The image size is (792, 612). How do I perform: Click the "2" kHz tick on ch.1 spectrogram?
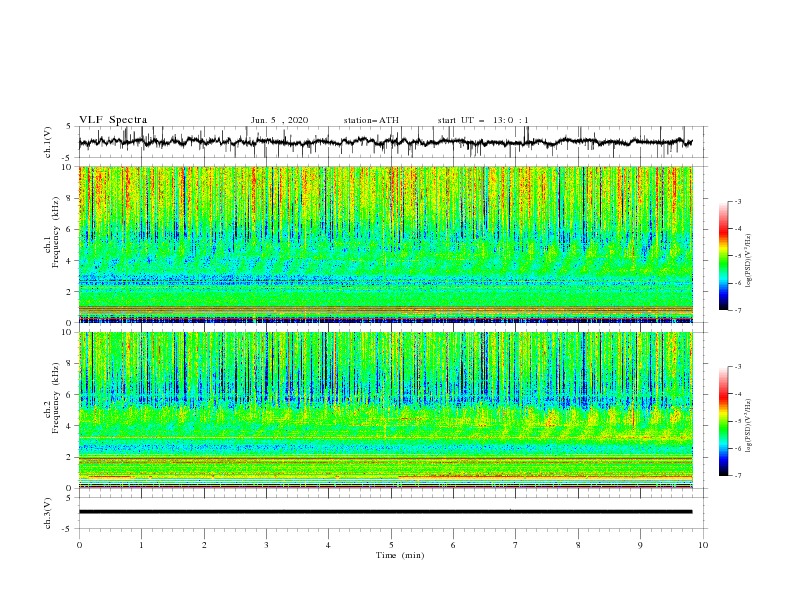[x=71, y=292]
